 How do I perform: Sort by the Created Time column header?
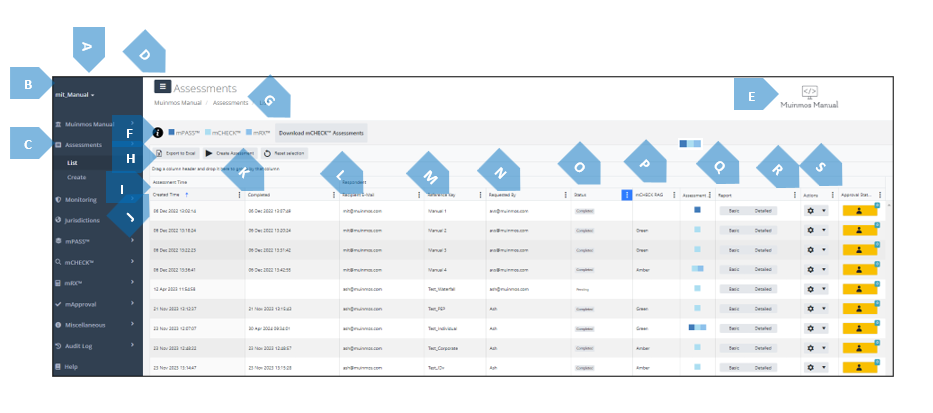point(167,195)
